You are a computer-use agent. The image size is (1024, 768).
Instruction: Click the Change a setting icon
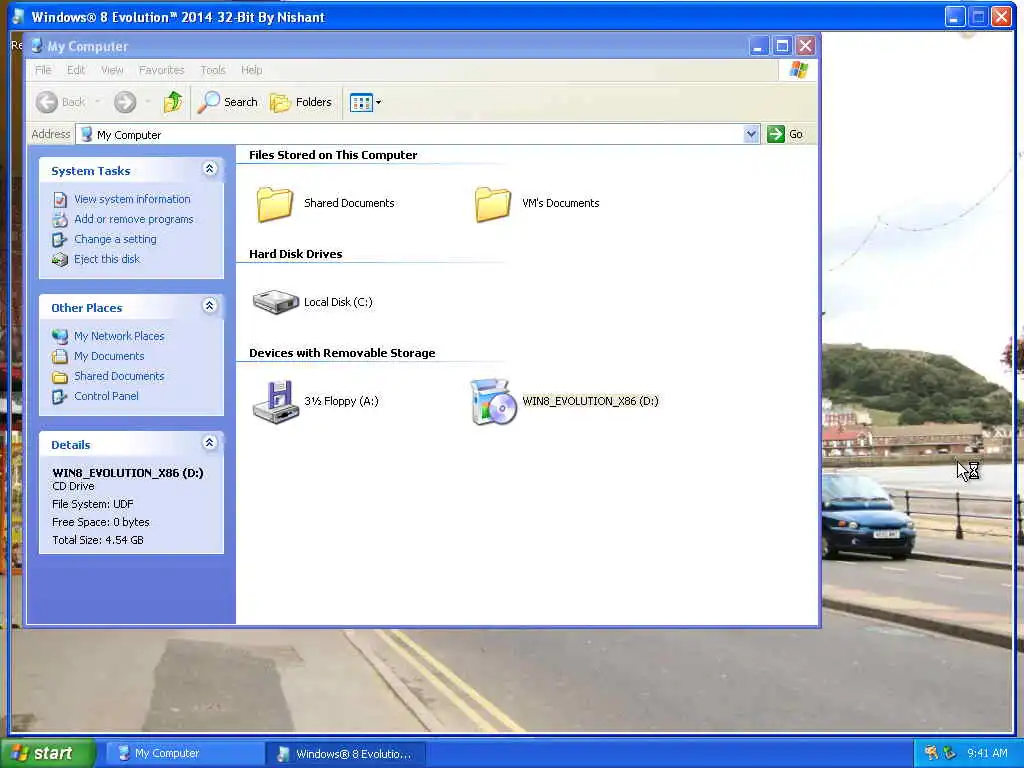point(60,240)
